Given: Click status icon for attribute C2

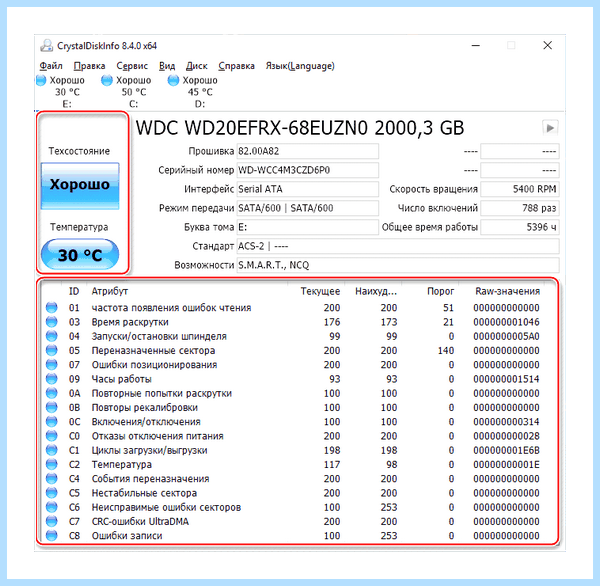Looking at the screenshot, I should coord(52,464).
